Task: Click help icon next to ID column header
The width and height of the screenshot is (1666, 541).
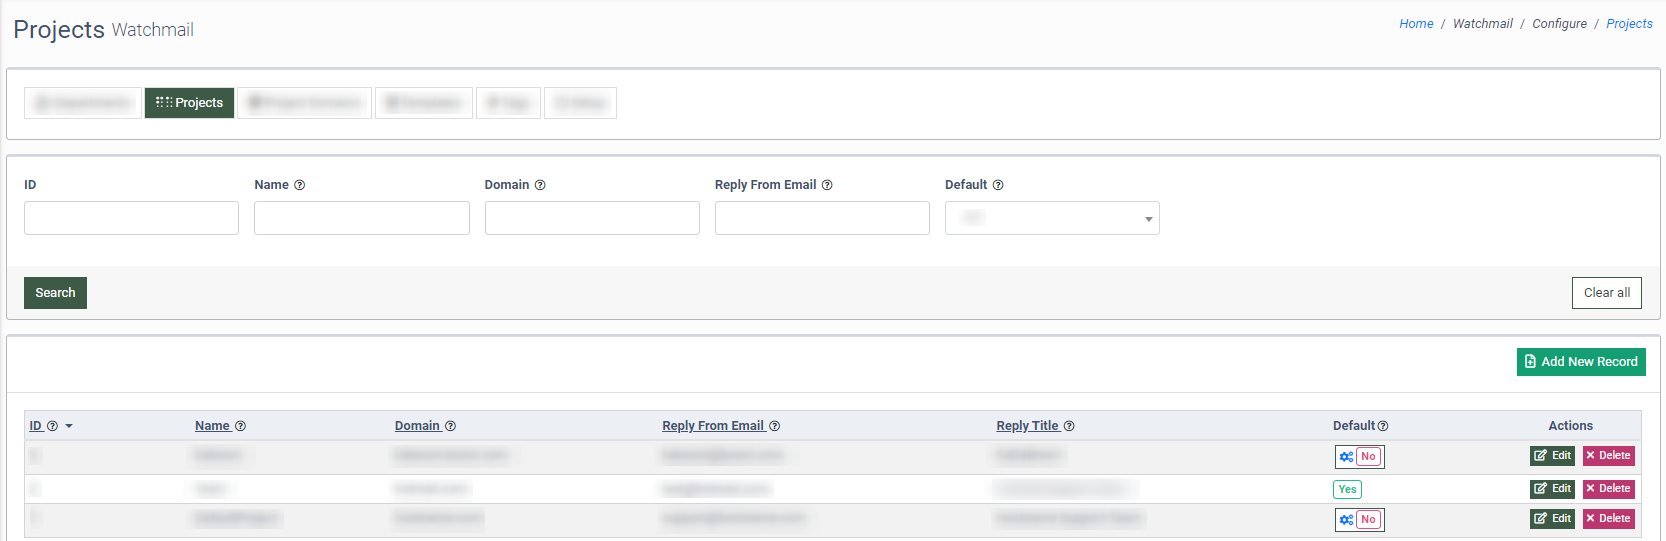Action: click(52, 426)
